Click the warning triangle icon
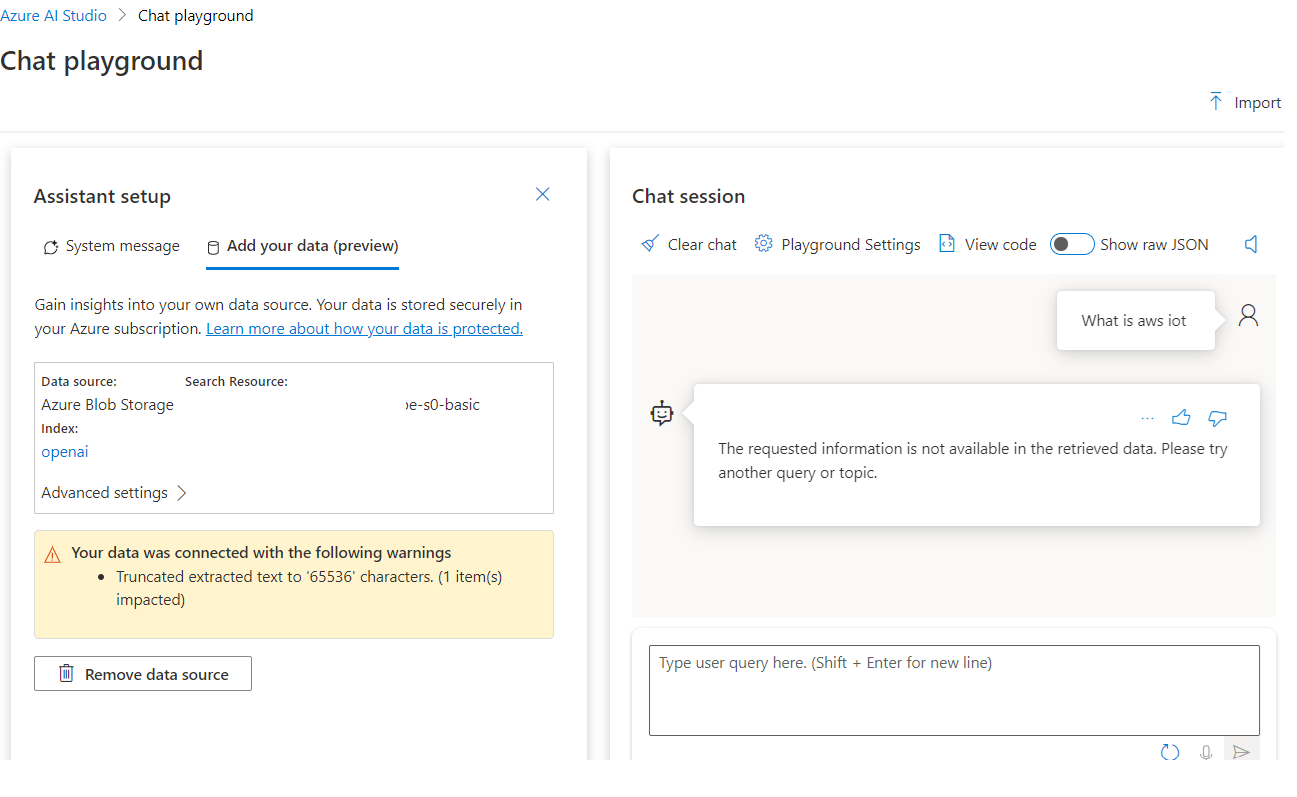1297x797 pixels. click(x=53, y=554)
